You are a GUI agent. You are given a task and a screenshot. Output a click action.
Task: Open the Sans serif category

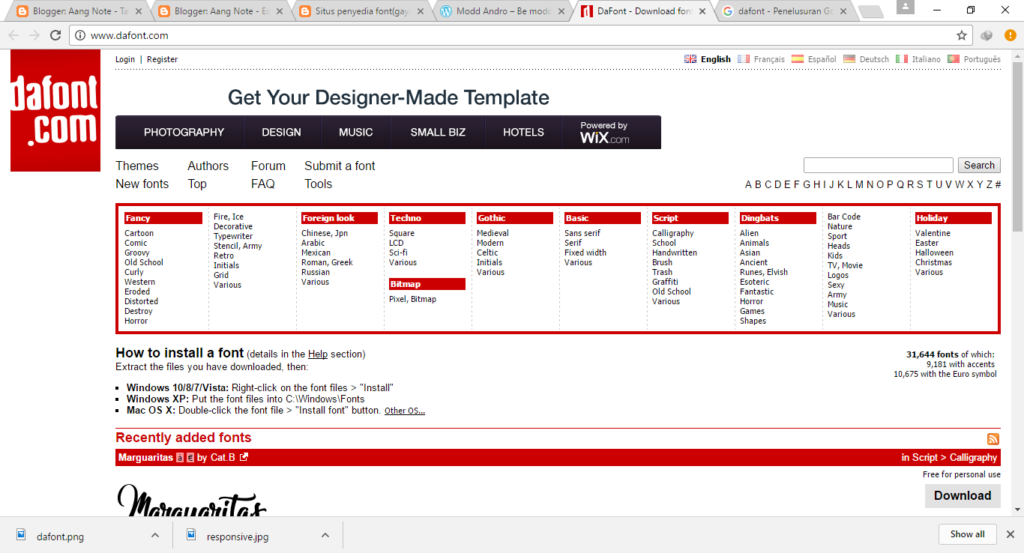pyautogui.click(x=582, y=233)
